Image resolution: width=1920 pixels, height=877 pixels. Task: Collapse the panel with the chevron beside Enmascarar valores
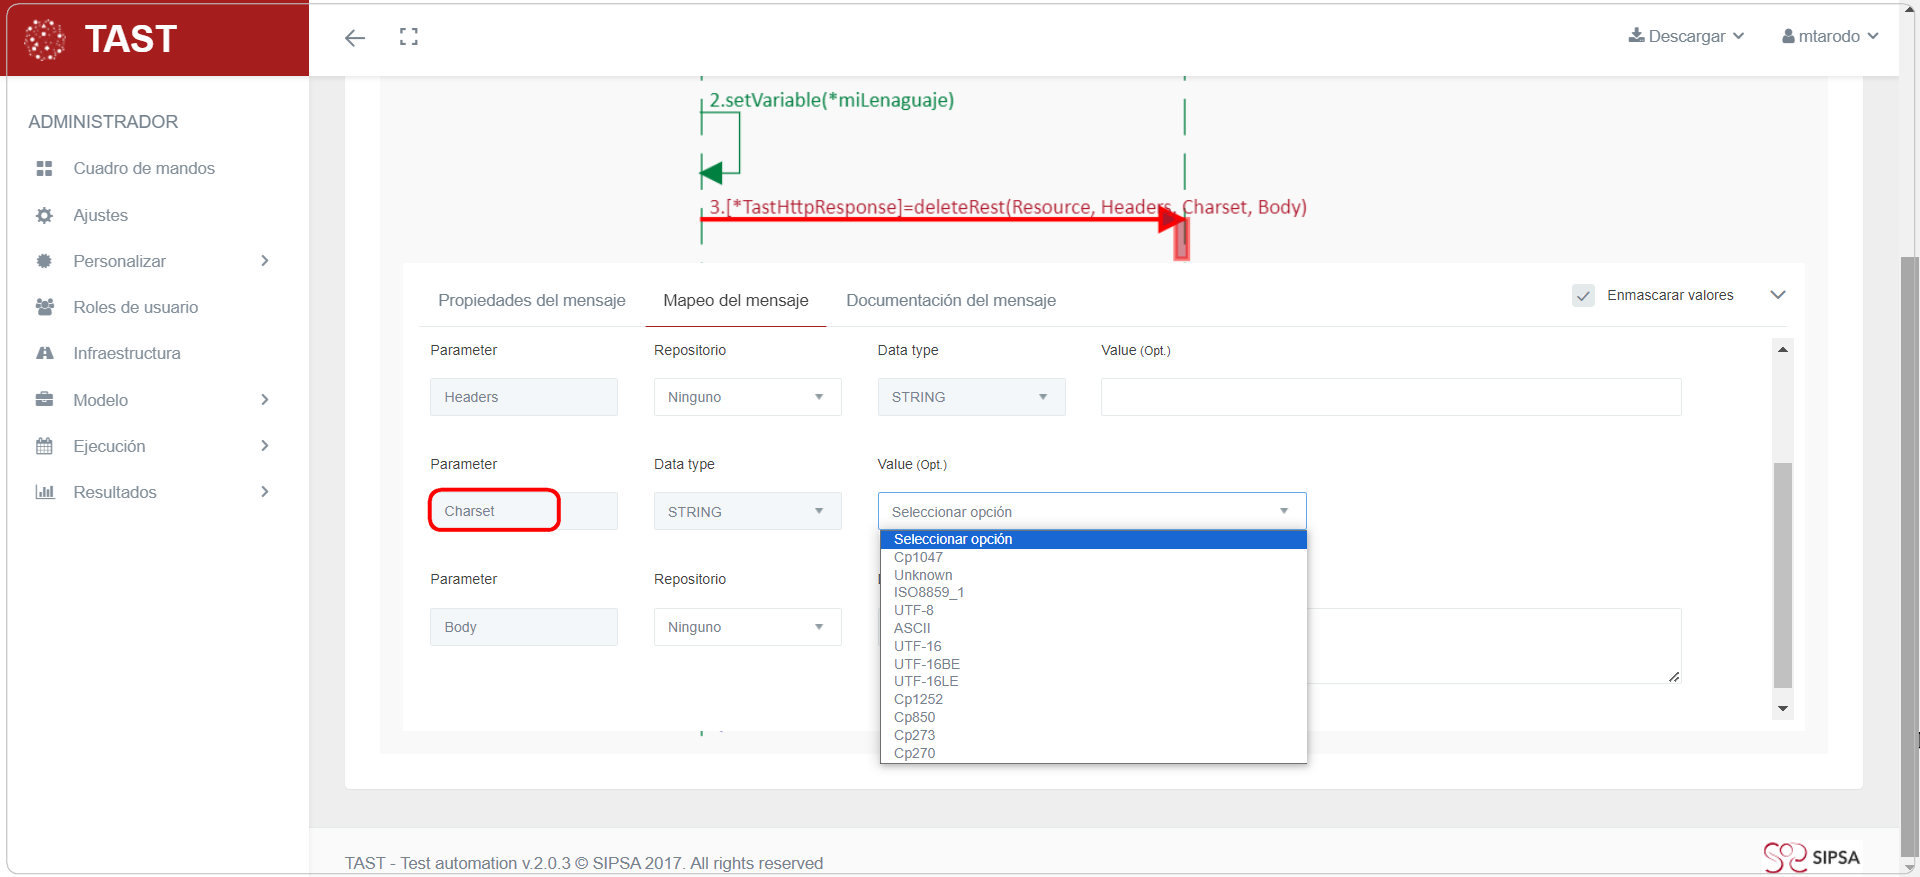1777,295
